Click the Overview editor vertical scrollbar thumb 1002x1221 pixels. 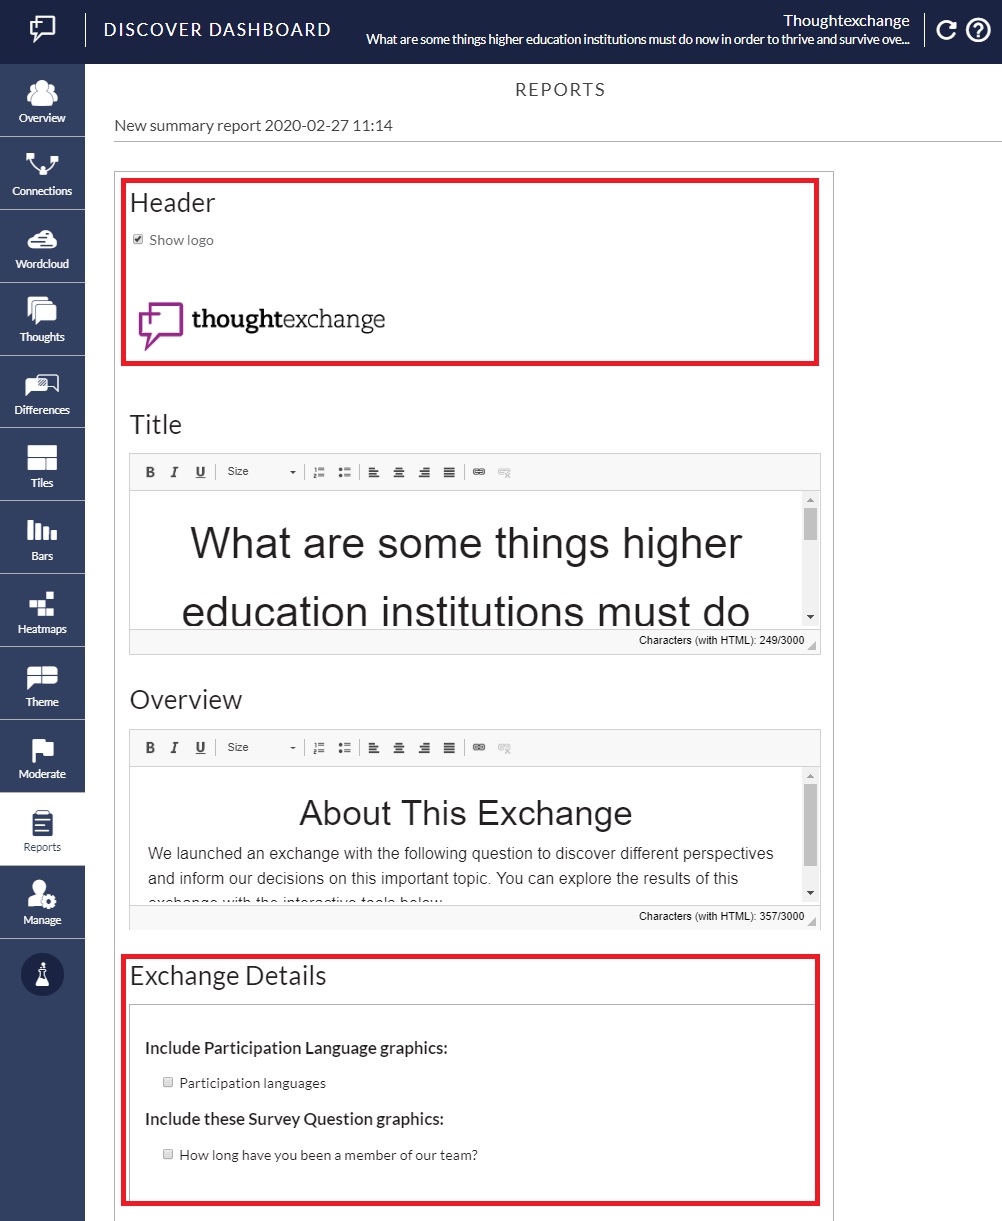811,825
